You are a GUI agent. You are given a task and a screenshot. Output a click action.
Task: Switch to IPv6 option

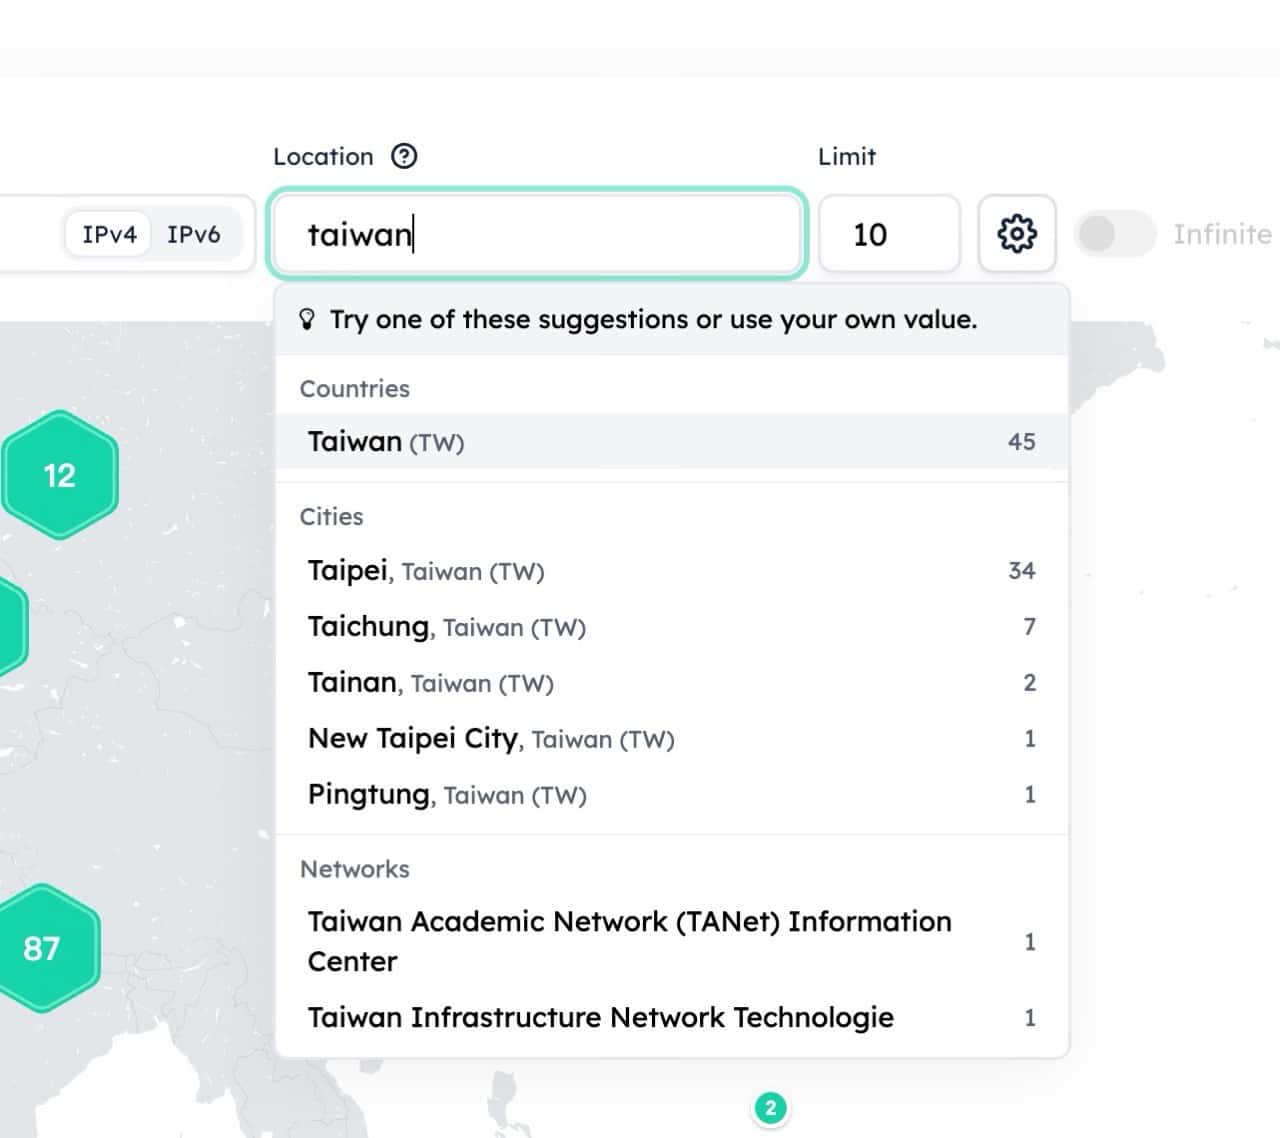click(193, 234)
